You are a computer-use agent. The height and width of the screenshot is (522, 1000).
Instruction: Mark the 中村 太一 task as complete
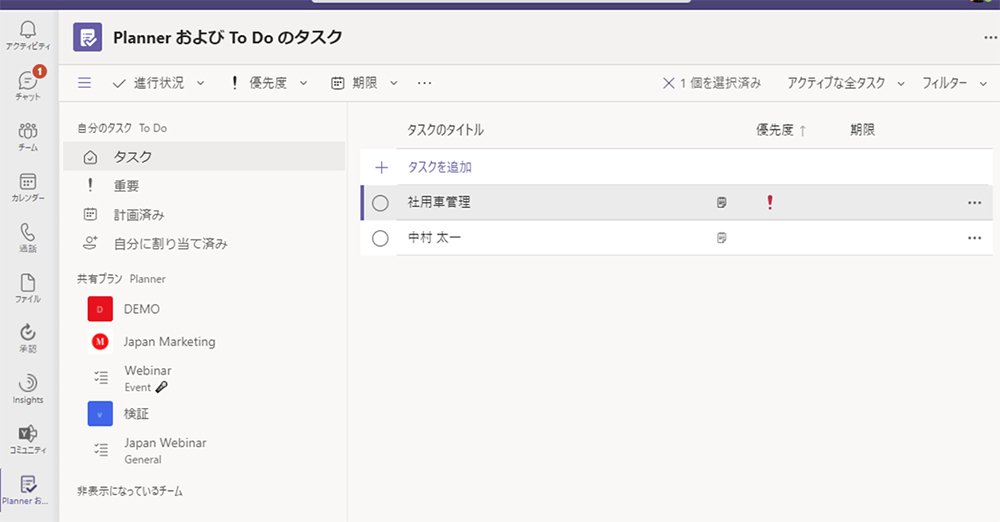380,238
